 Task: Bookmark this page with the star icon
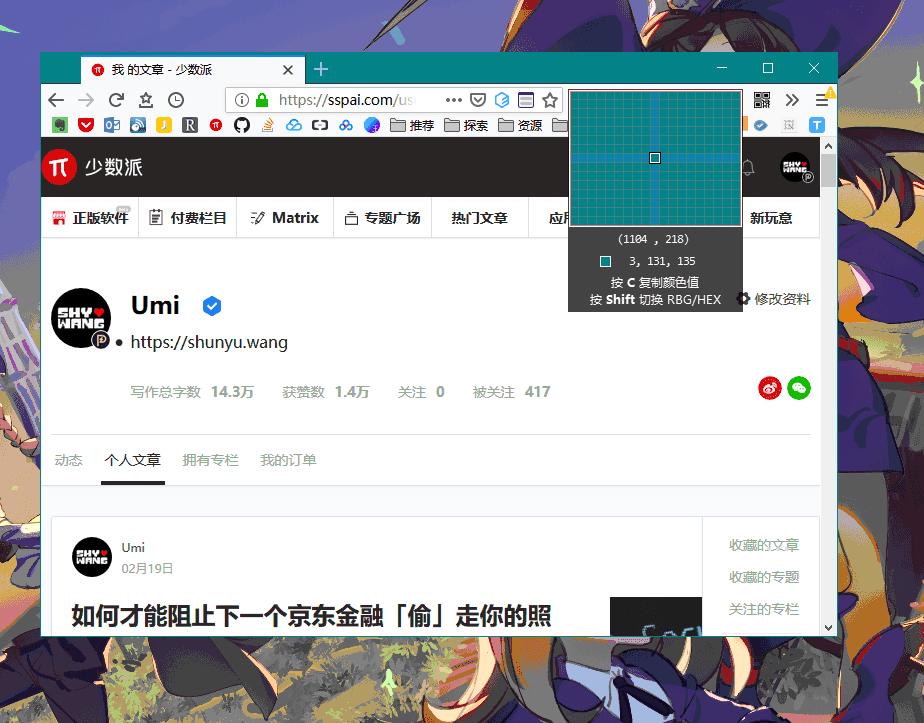pyautogui.click(x=549, y=100)
